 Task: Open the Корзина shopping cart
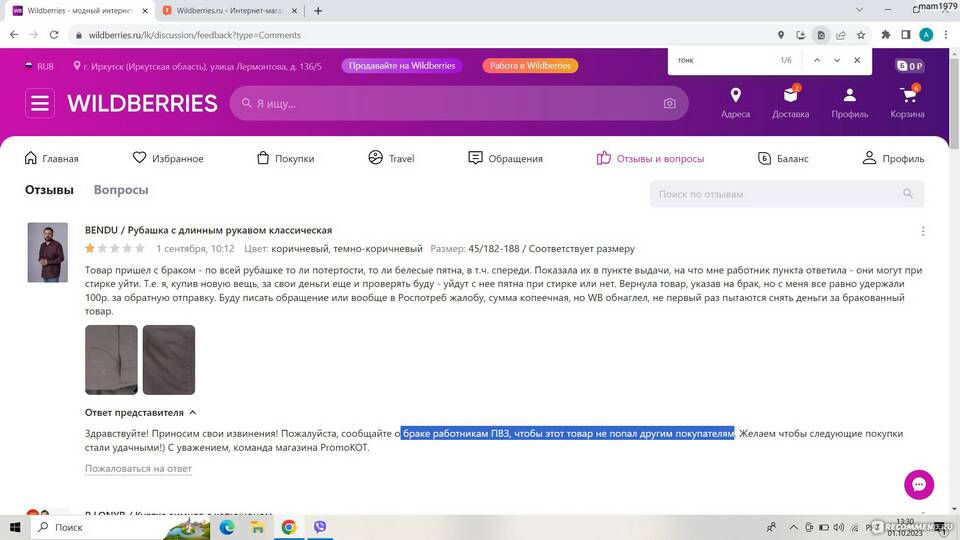[907, 102]
